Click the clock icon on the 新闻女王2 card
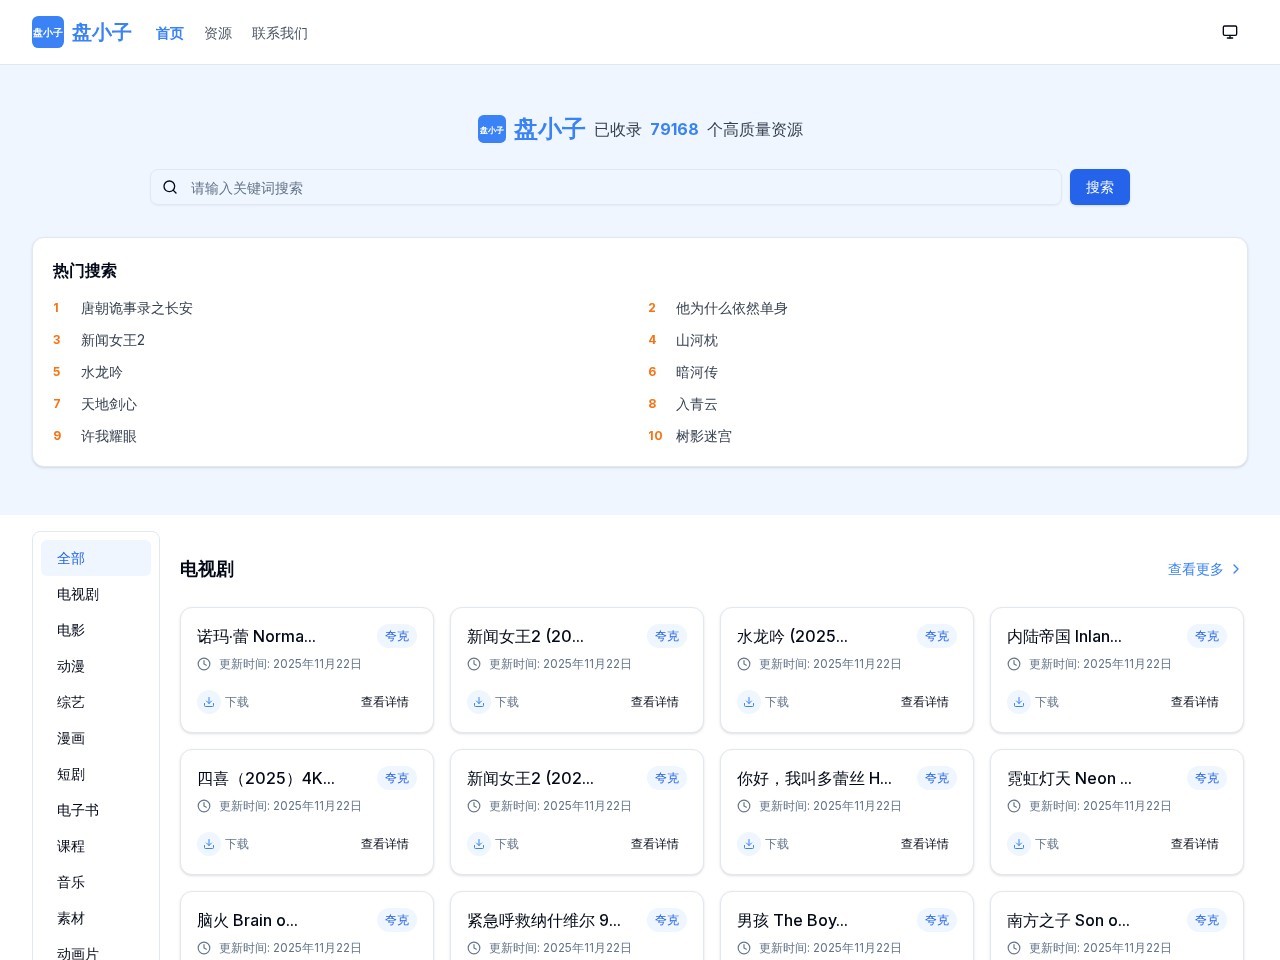 [x=474, y=663]
